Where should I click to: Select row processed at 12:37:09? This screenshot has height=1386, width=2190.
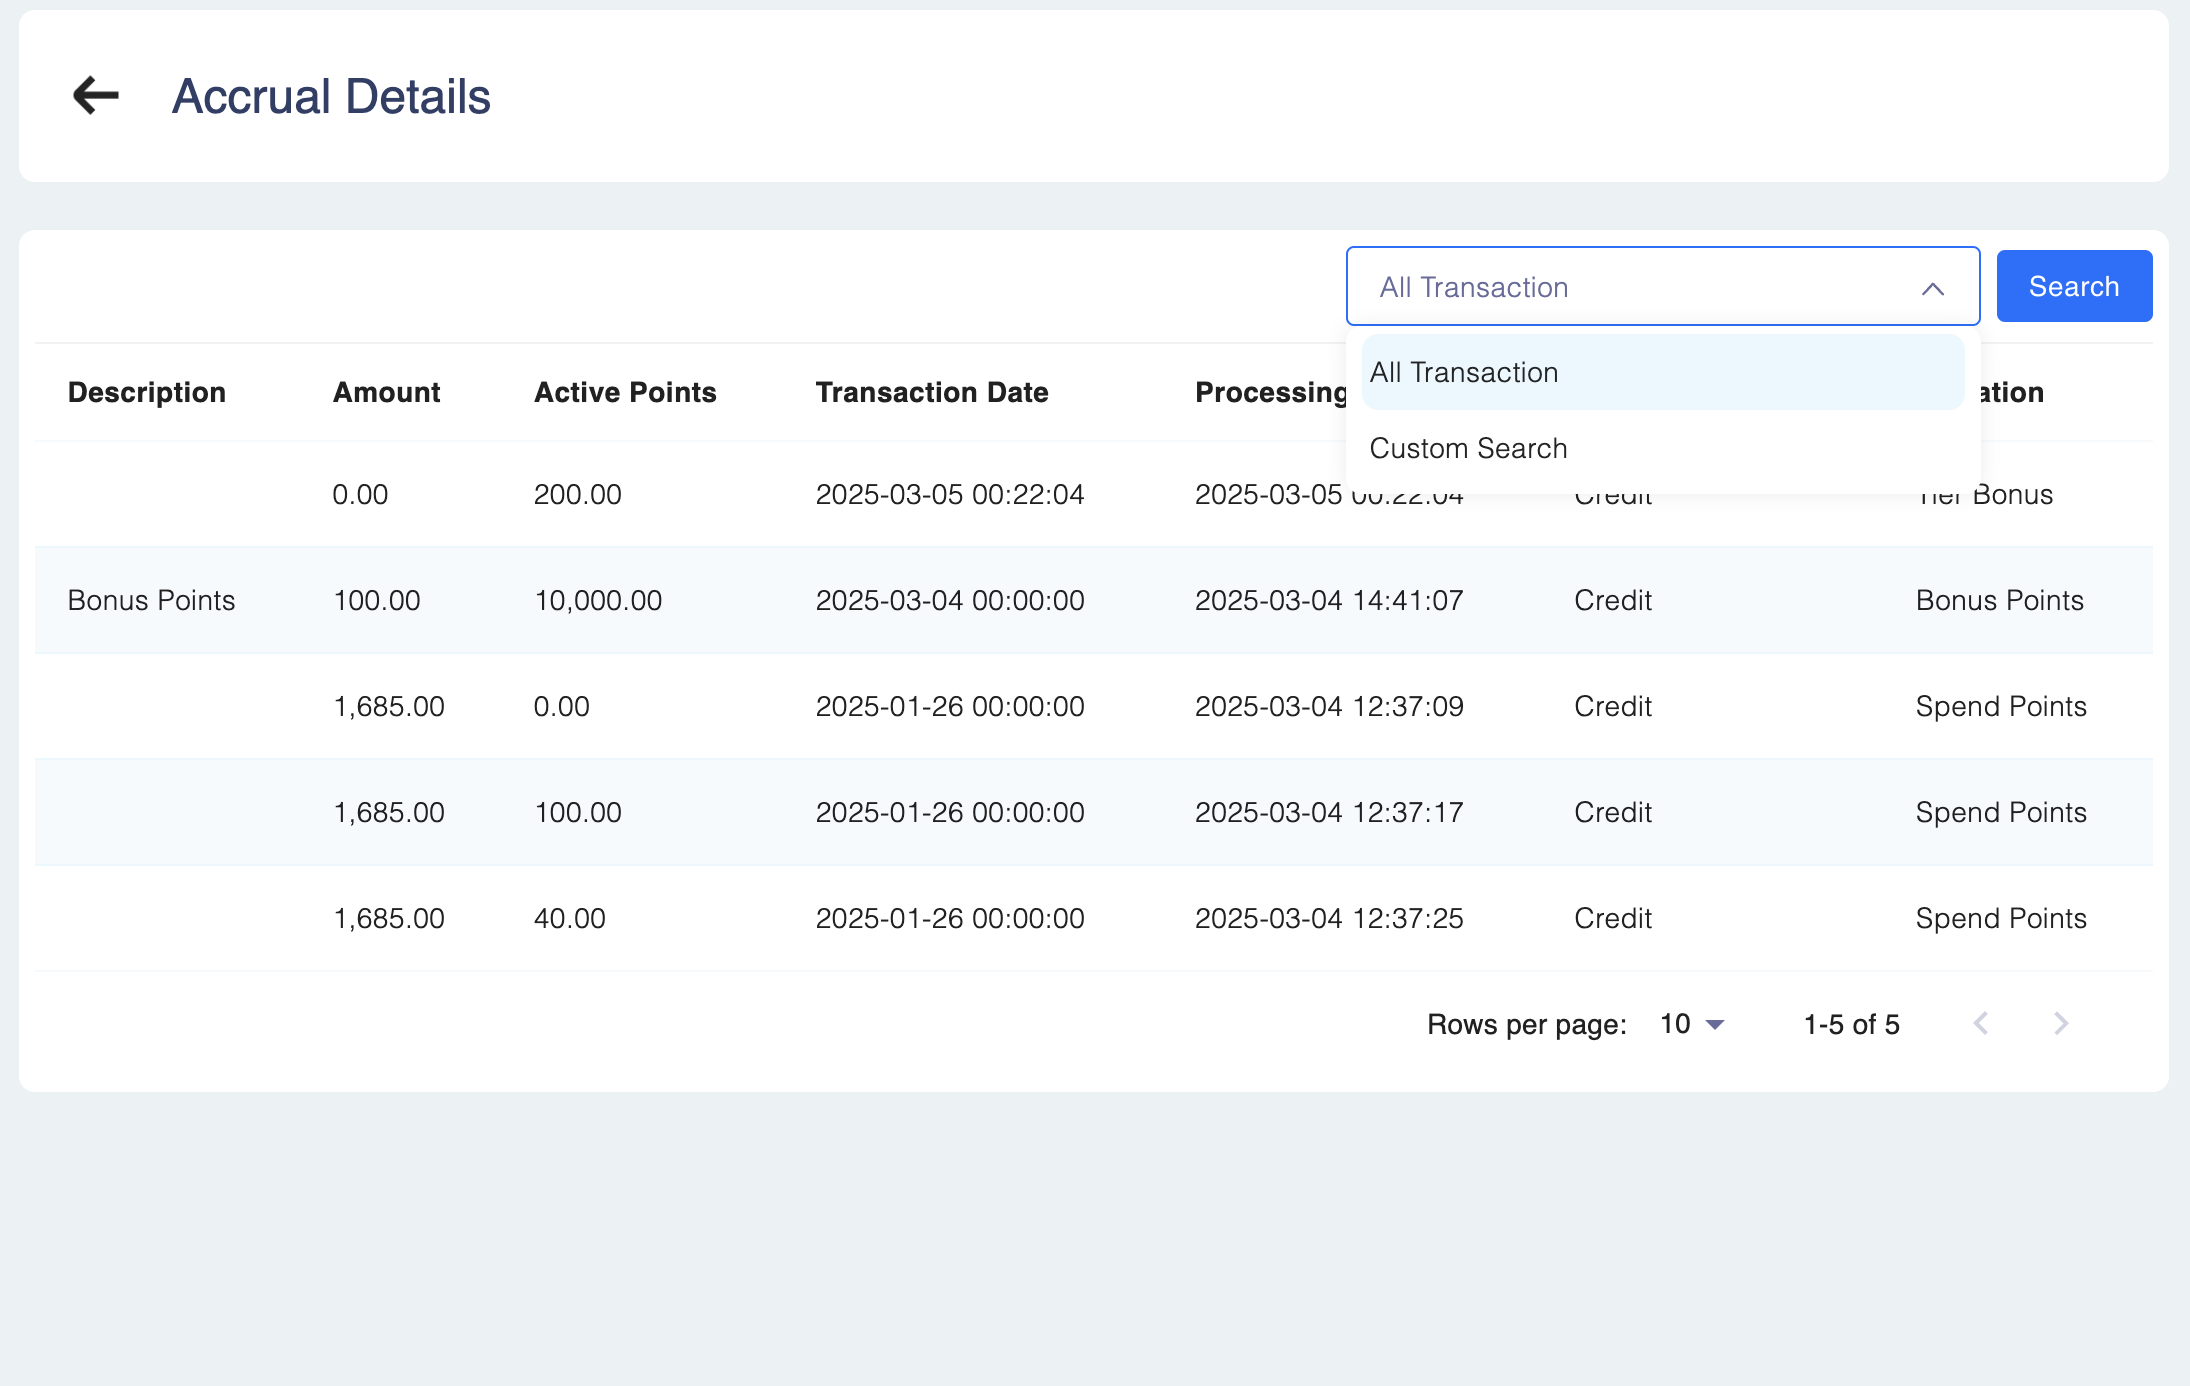(x=1328, y=706)
